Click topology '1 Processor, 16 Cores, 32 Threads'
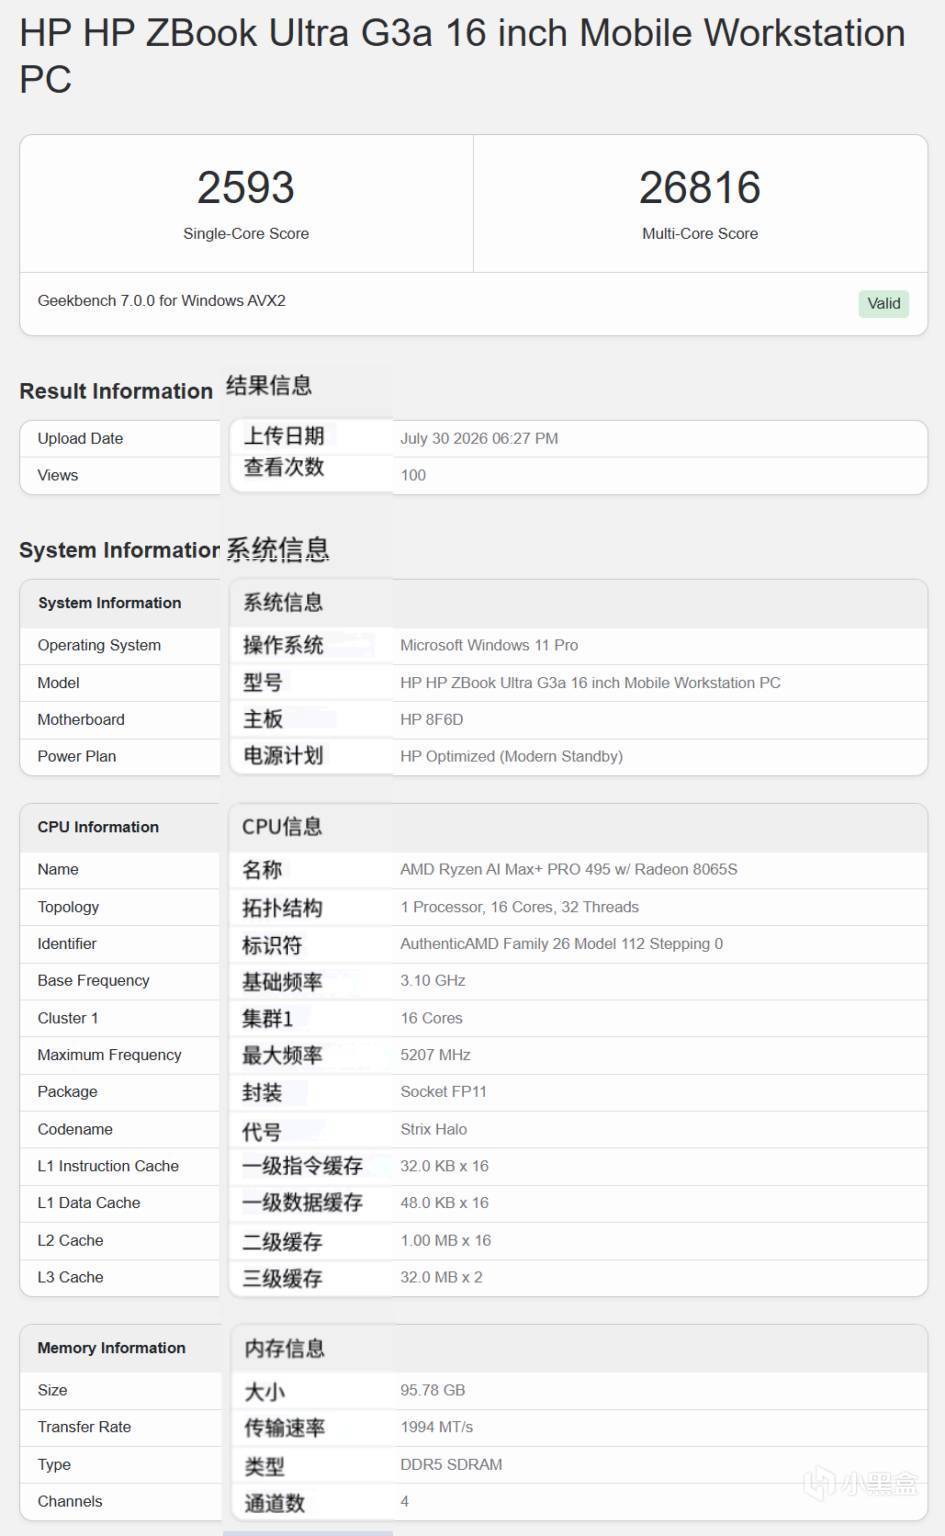This screenshot has height=1536, width=945. [519, 907]
